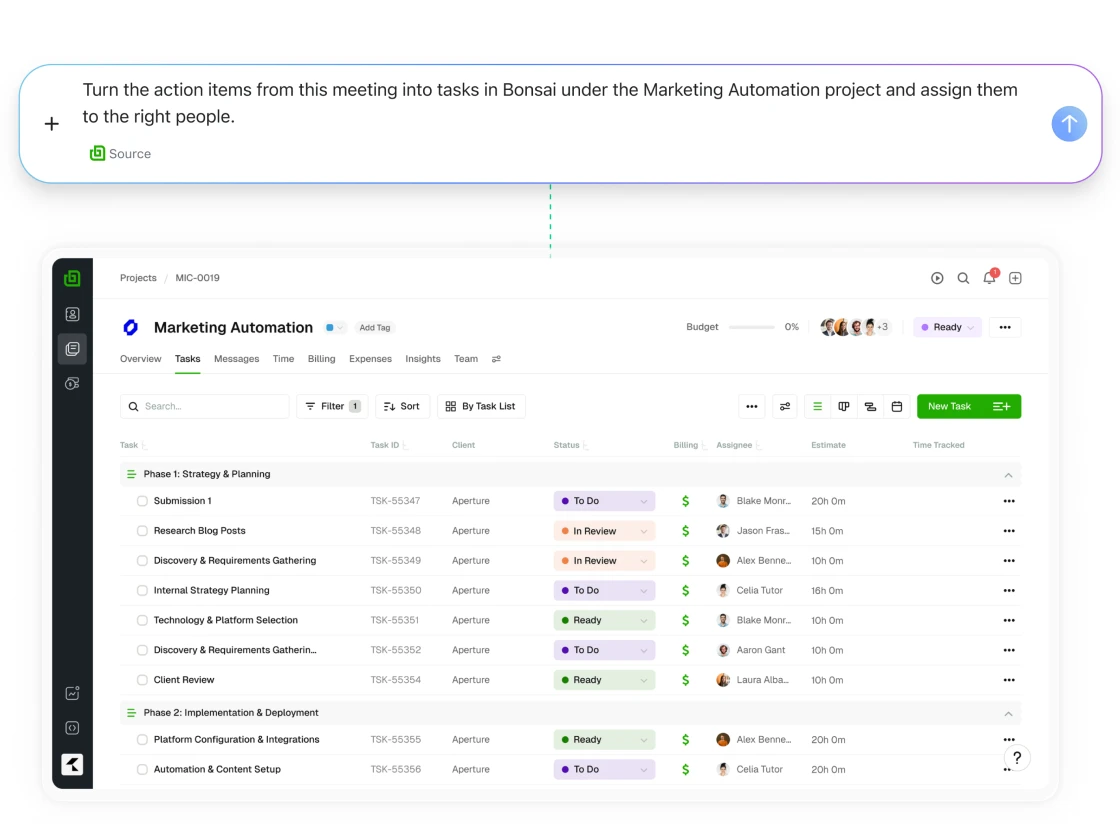Switch to the Overview tab
This screenshot has height=840, width=1120.
tap(141, 359)
